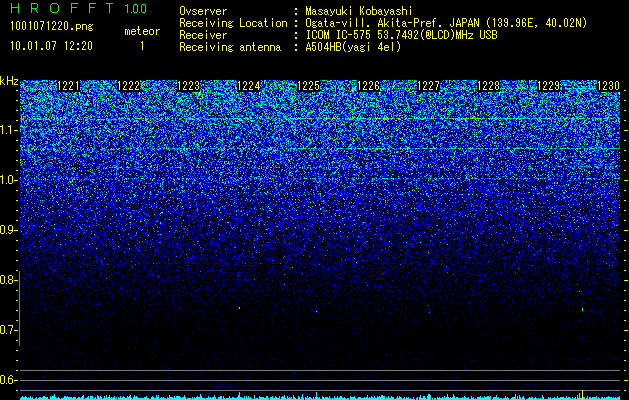Click the meteor count label
The height and width of the screenshot is (400, 629).
click(x=142, y=31)
